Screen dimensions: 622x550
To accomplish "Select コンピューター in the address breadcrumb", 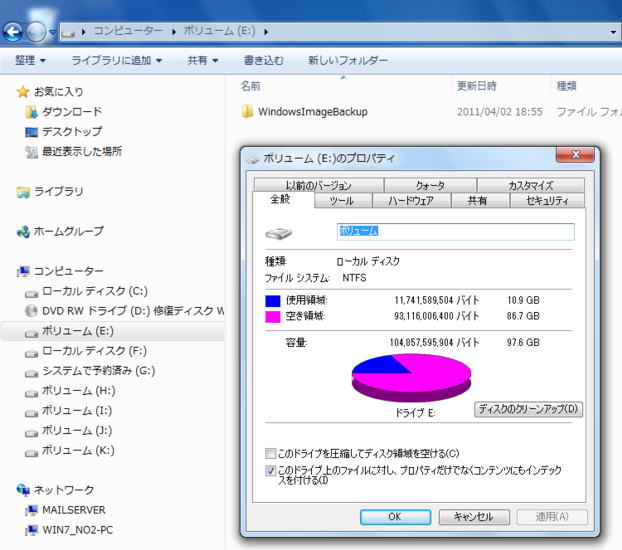I will (128, 31).
